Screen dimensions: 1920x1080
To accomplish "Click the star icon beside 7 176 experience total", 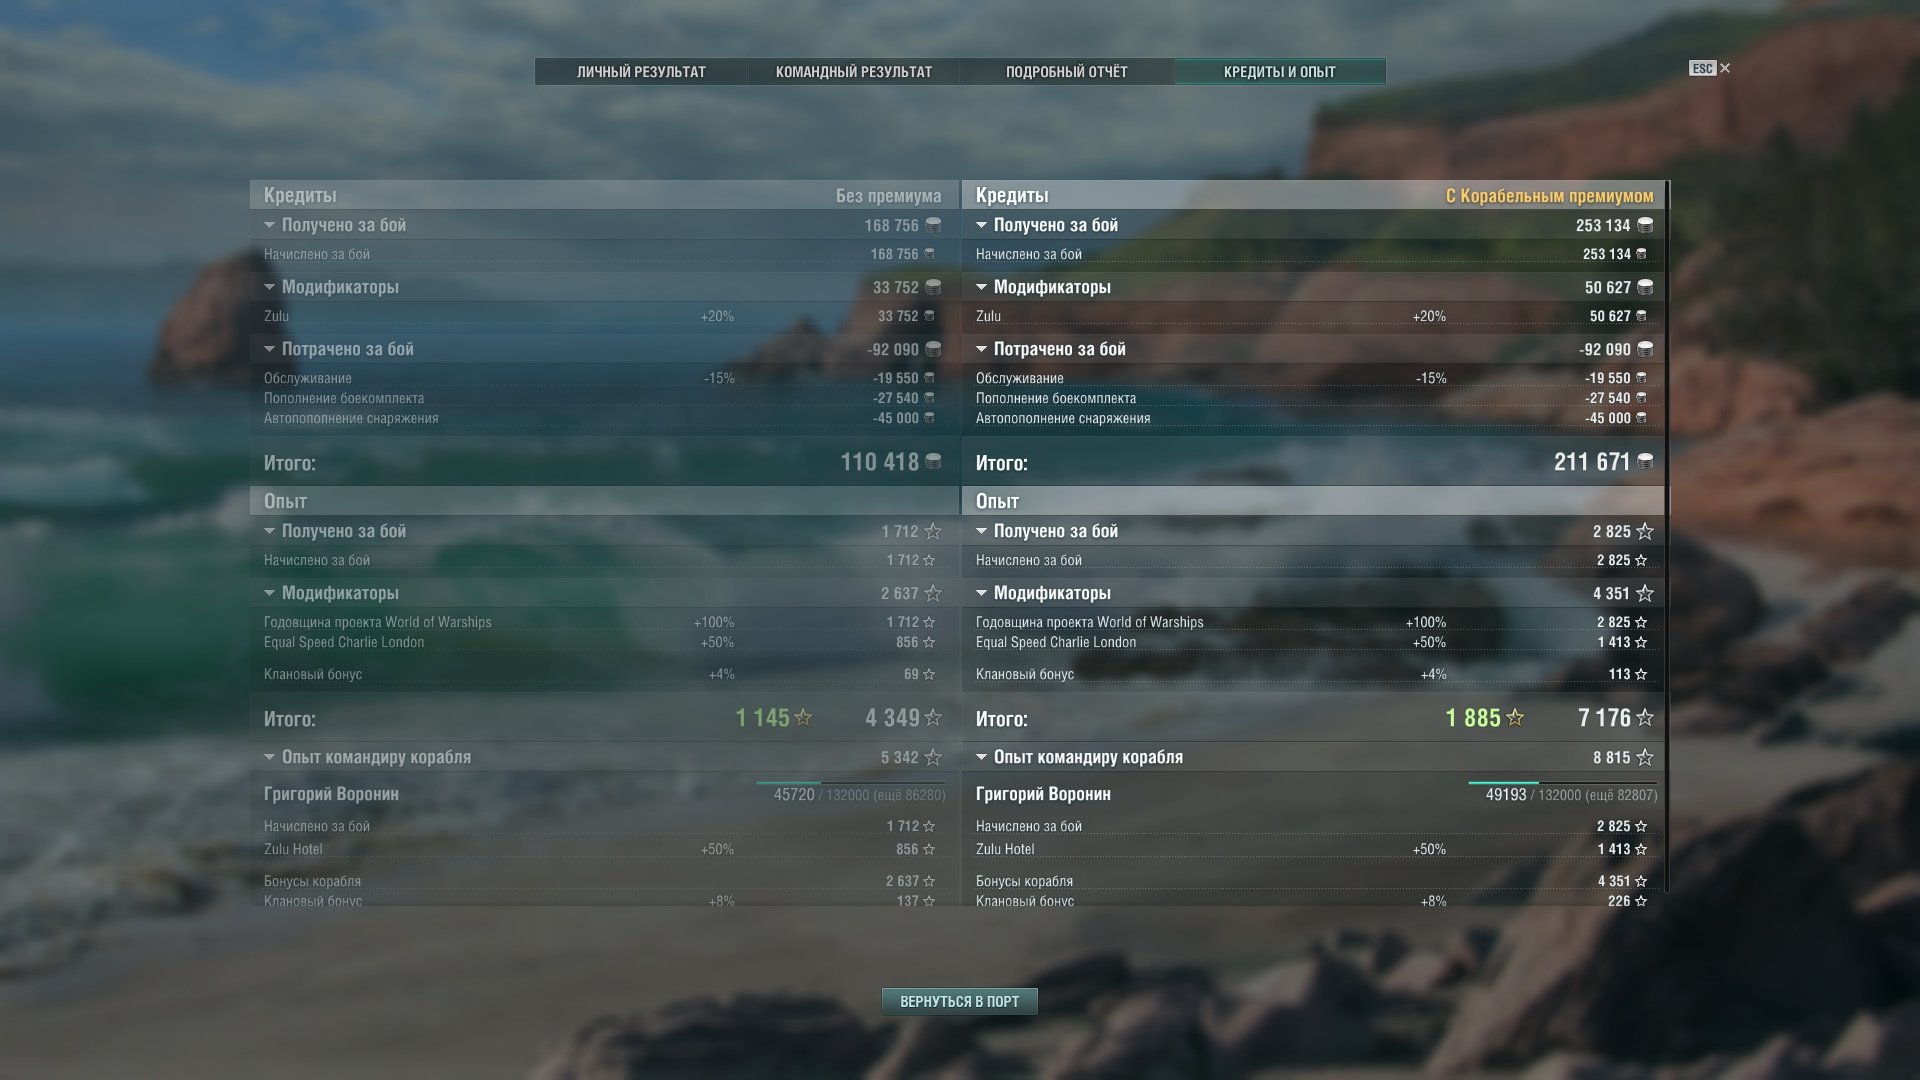I will pyautogui.click(x=1645, y=718).
